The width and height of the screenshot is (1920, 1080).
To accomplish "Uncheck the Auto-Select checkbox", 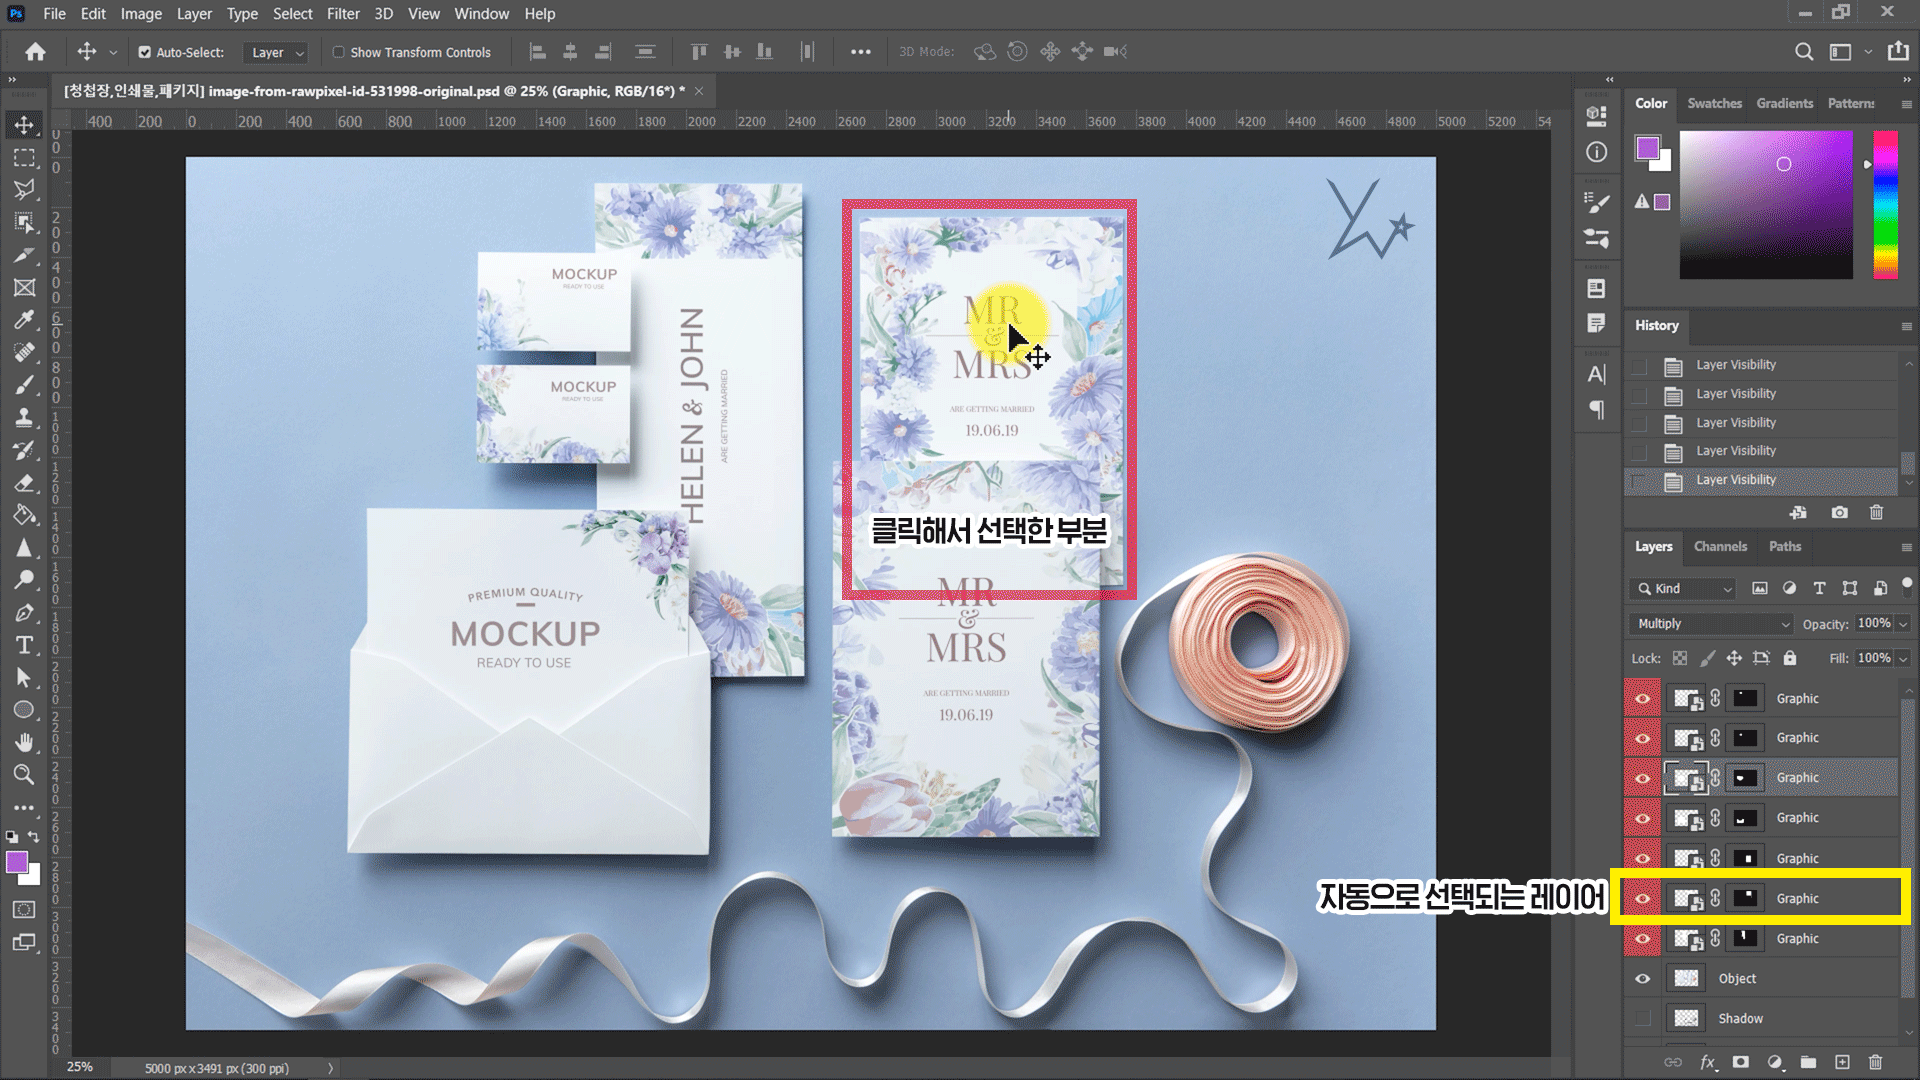I will [x=145, y=52].
